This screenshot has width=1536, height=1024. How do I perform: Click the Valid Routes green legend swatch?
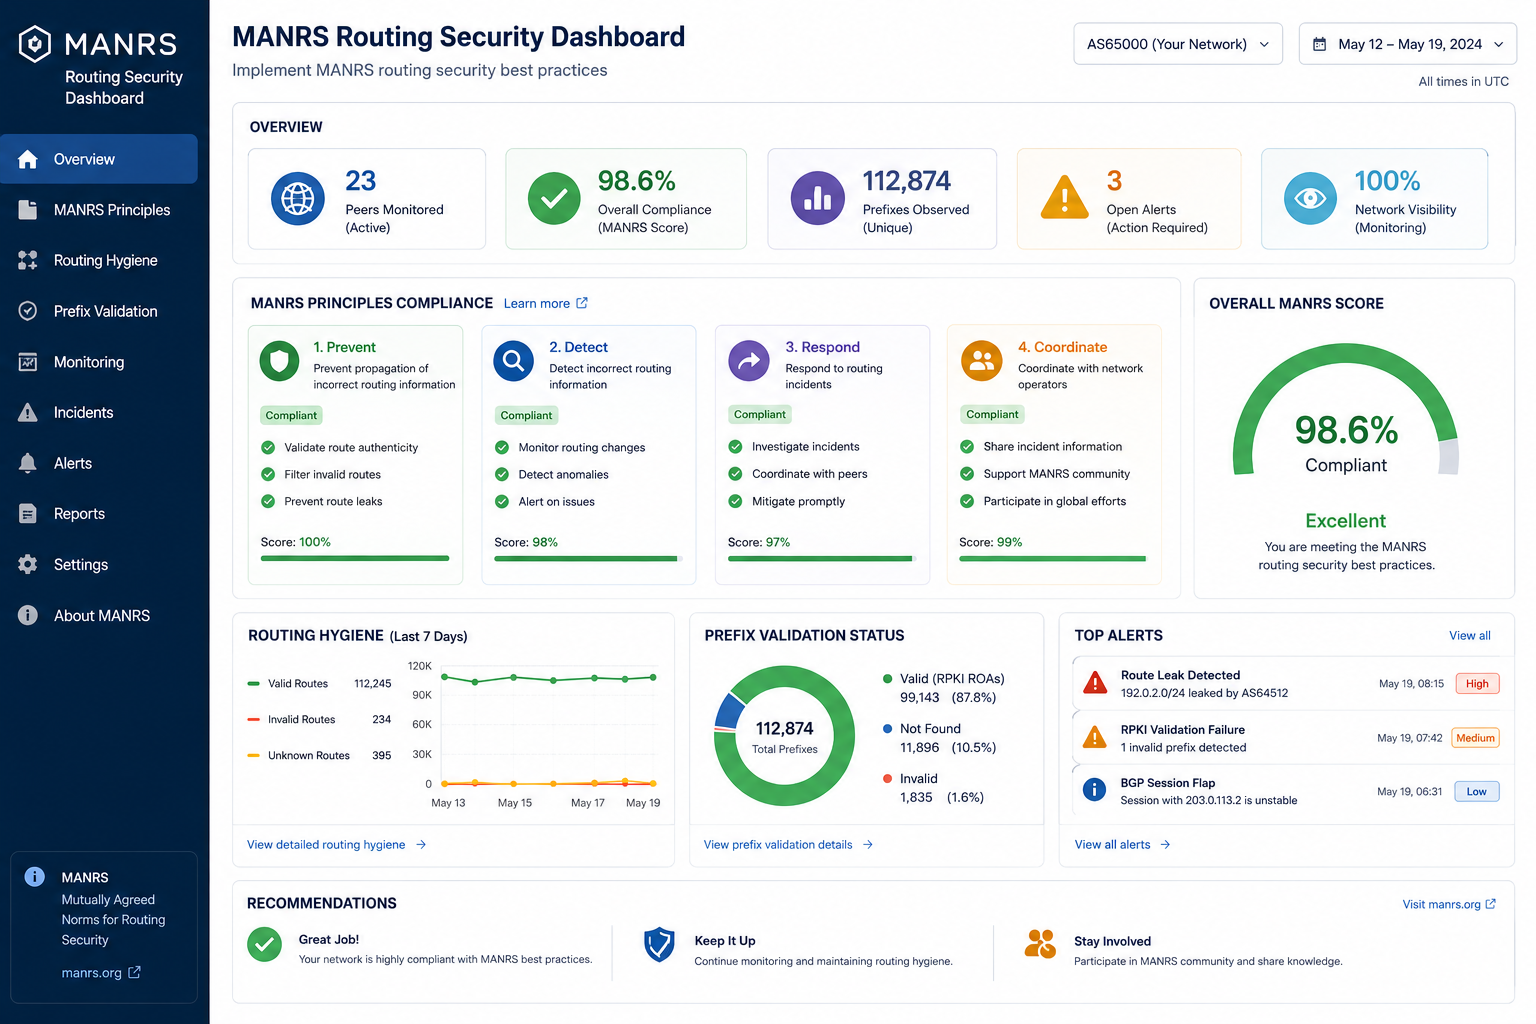(254, 684)
